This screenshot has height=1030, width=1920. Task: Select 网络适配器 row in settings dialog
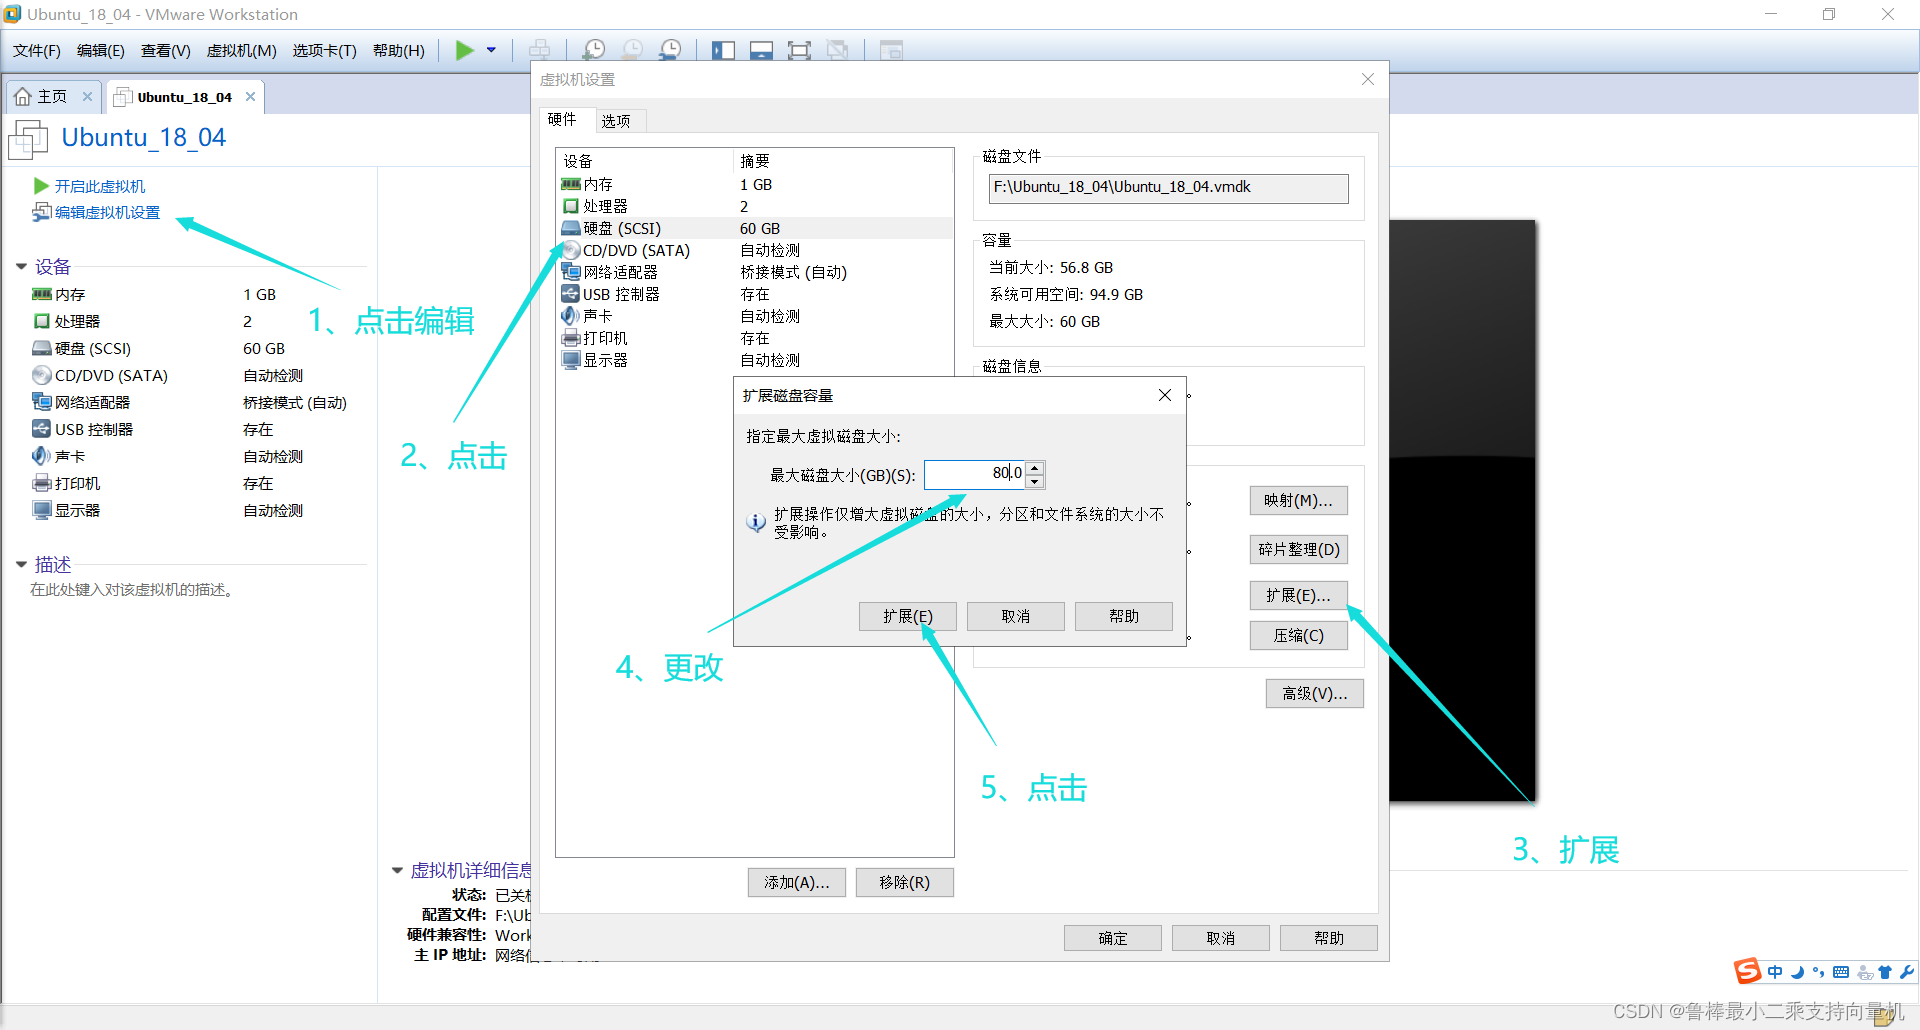[x=755, y=272]
